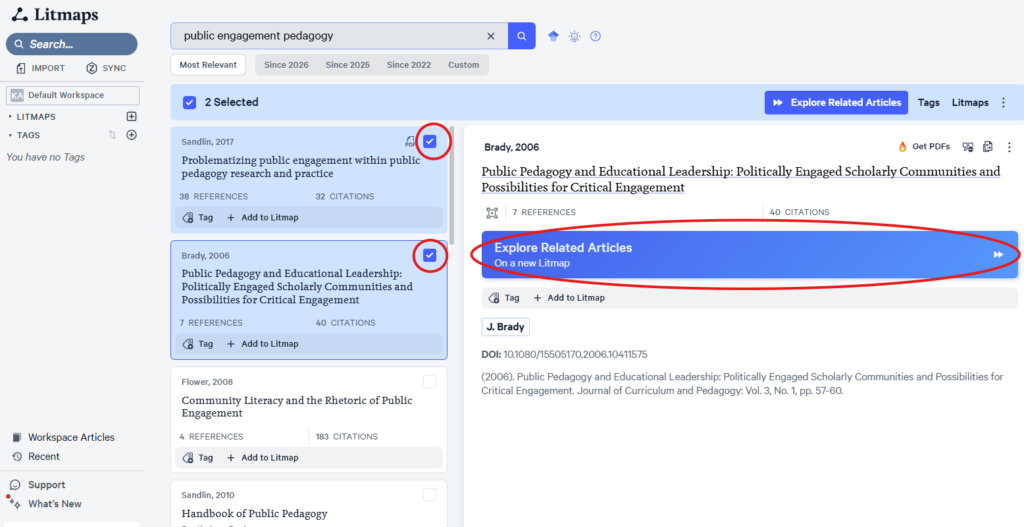Viewport: 1024px width, 527px height.
Task: Click the SYNC button
Action: [x=106, y=68]
